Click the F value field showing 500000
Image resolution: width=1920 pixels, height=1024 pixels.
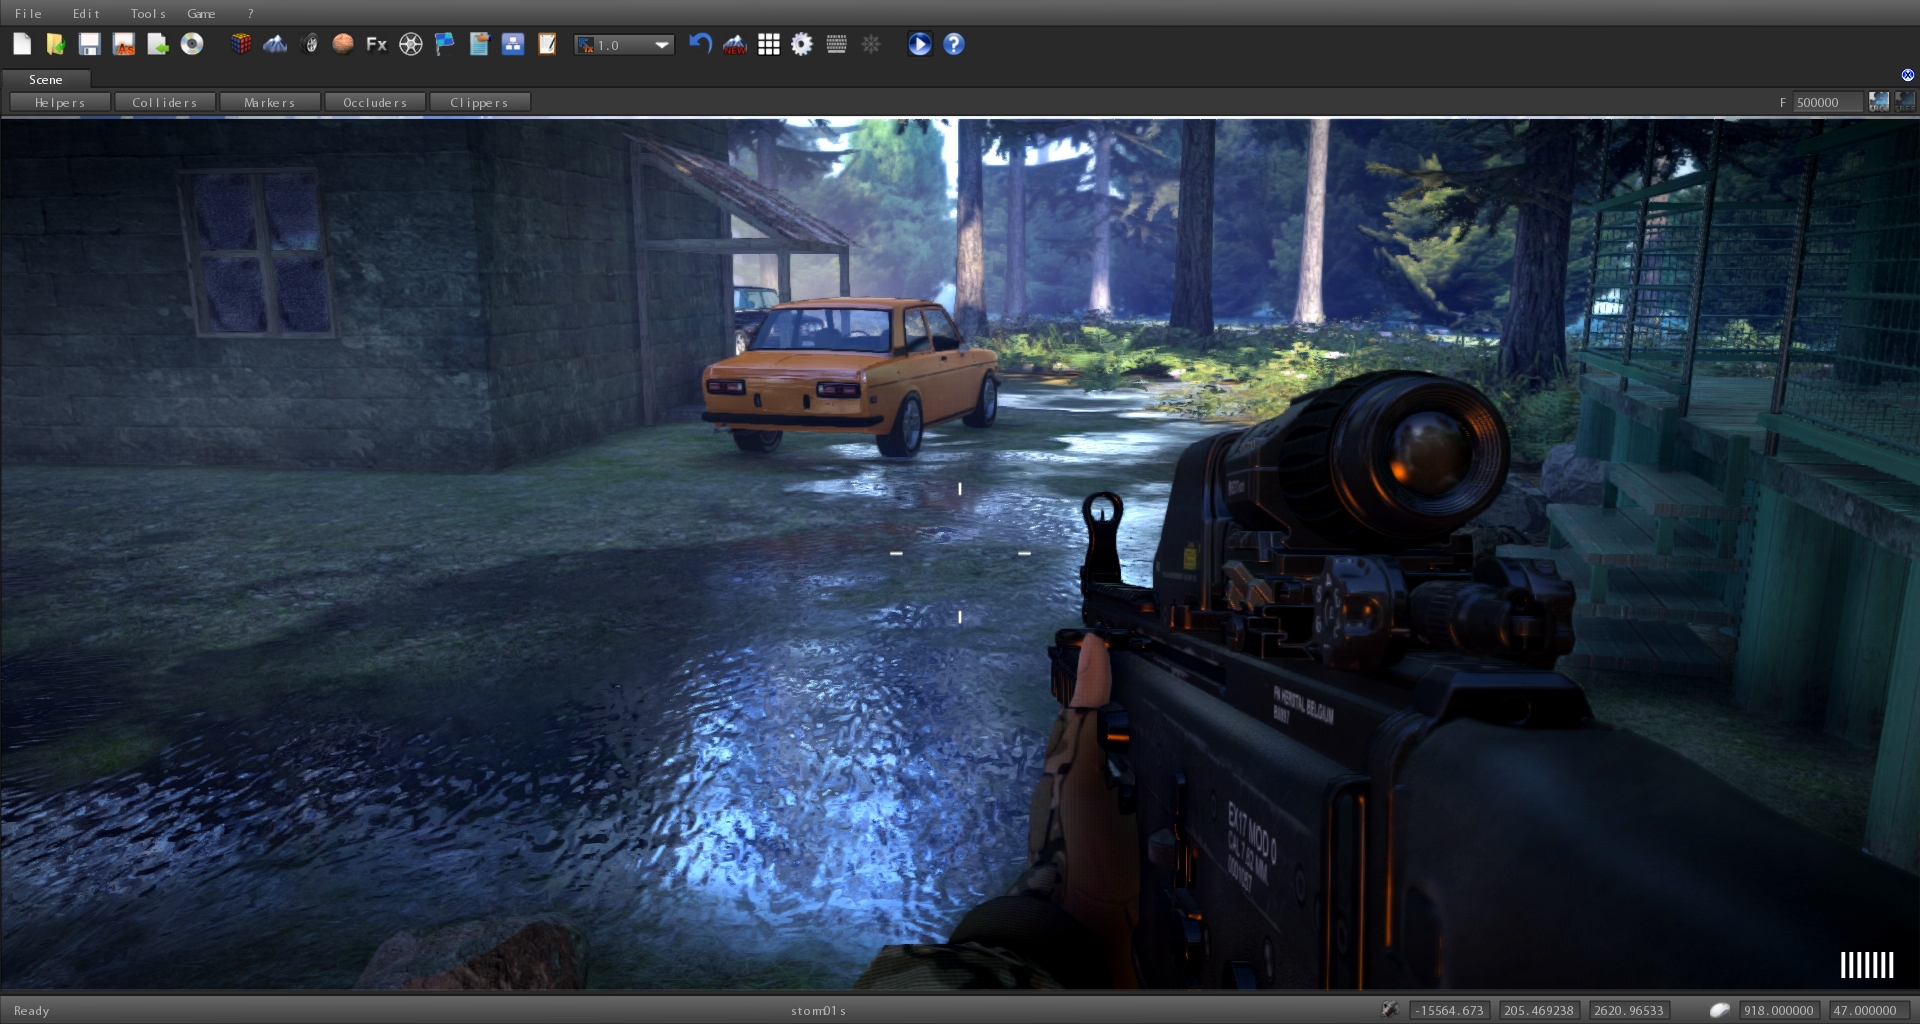coord(1826,102)
